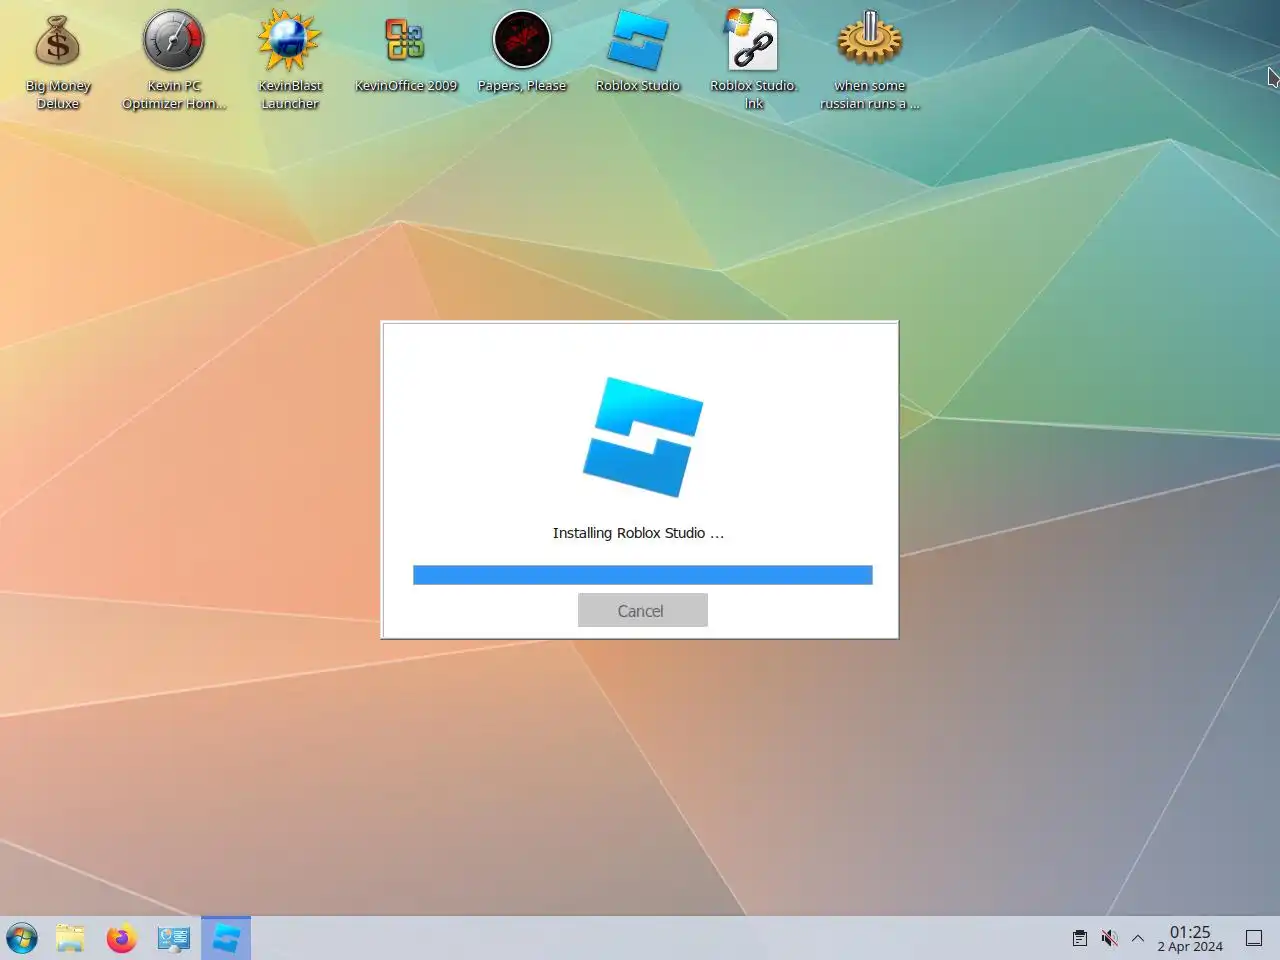Screen dimensions: 1280x960
Task: Click the 'Installing Roblox Studio ...' status text
Action: tap(638, 533)
